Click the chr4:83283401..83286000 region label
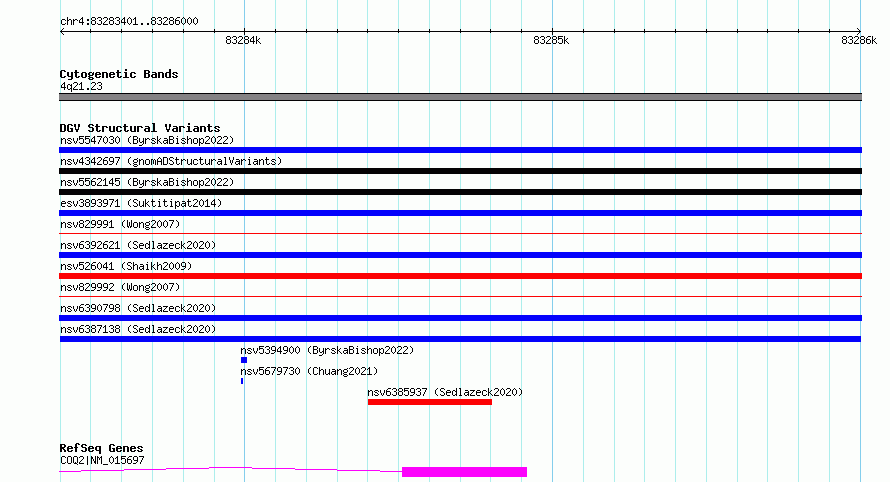Screen dimensions: 890x482 (129, 22)
